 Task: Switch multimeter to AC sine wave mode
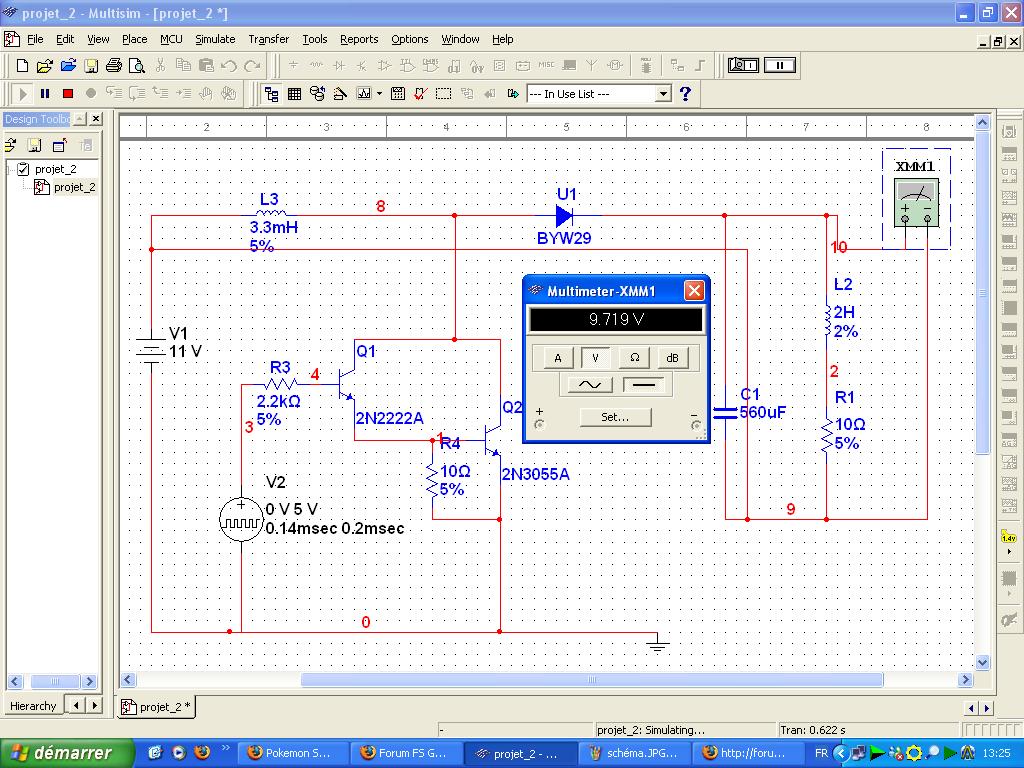590,384
